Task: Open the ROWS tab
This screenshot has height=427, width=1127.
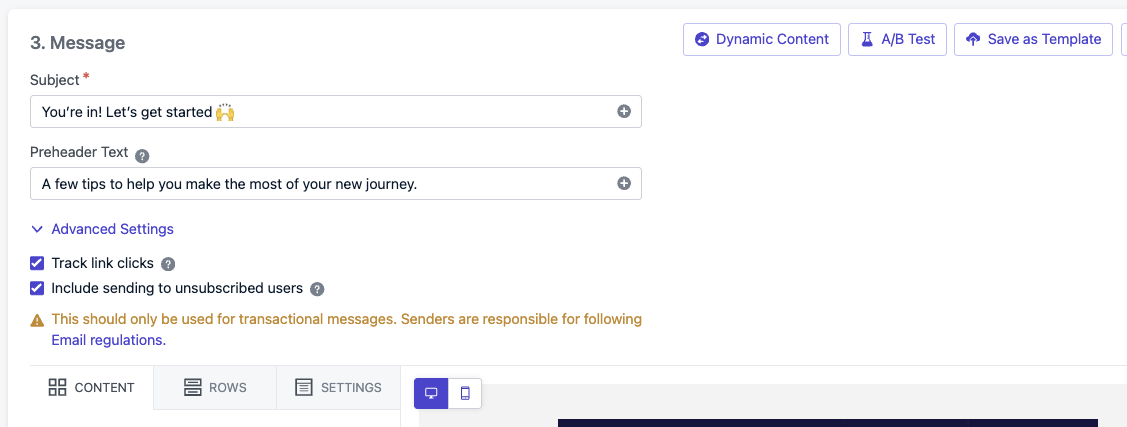Action: (x=215, y=387)
